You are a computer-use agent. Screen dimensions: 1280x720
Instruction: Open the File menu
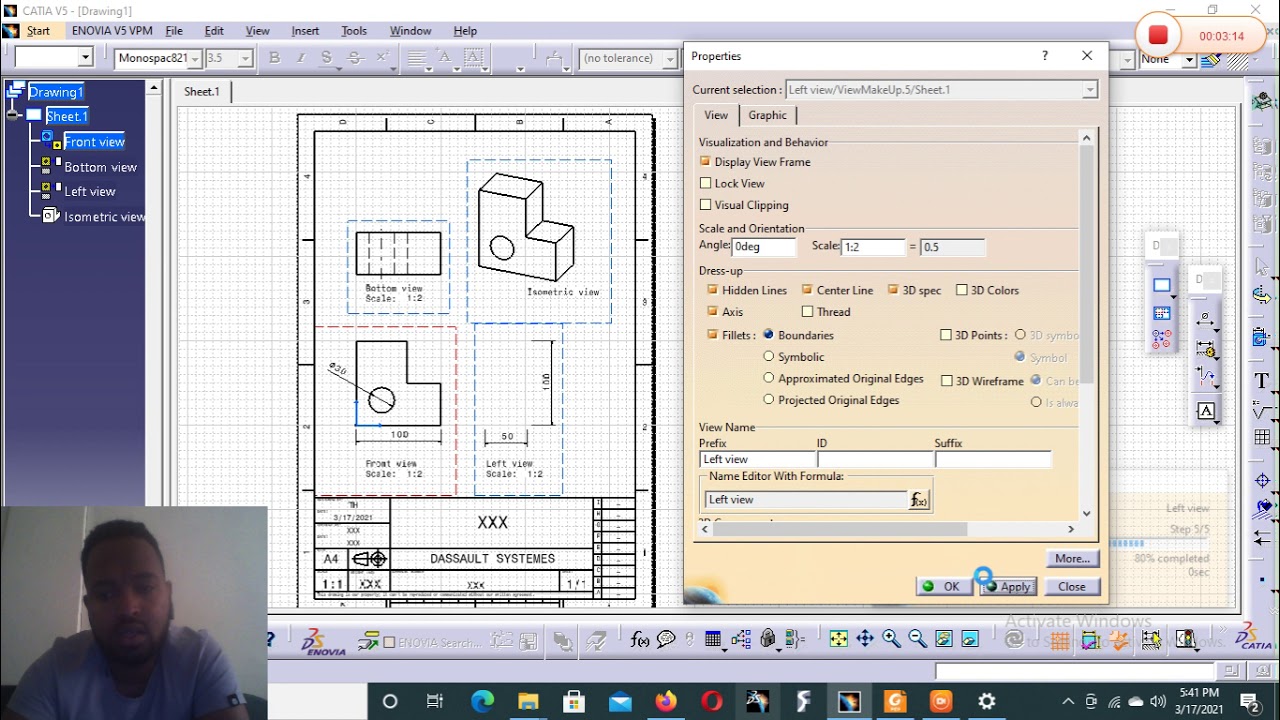coord(174,31)
